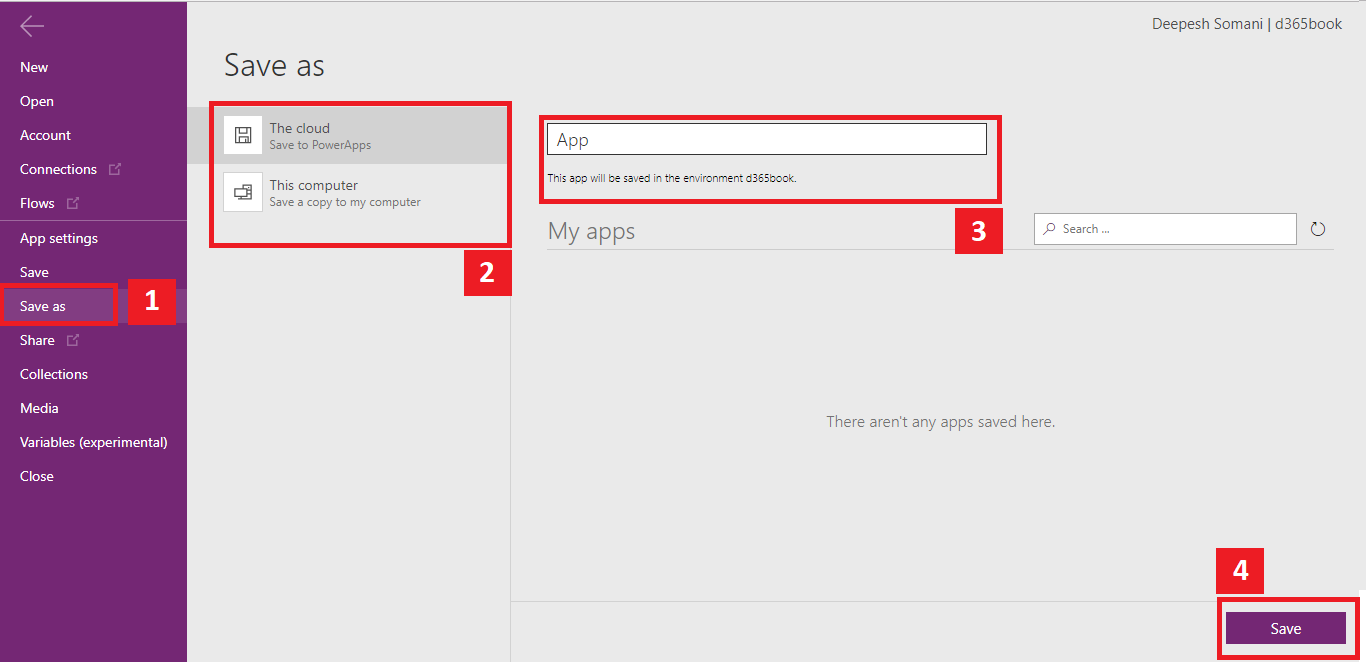Click 'There aren't any apps saved here' text

click(x=940, y=422)
